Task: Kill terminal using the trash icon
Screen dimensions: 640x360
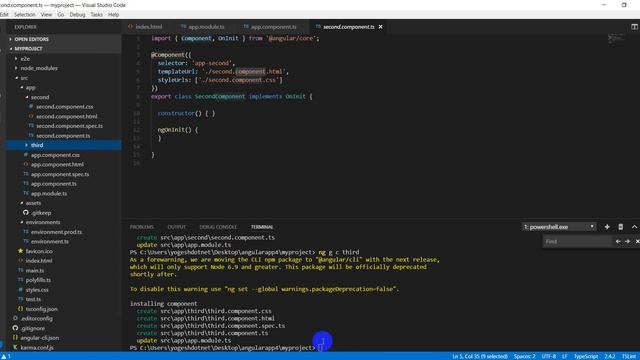Action: point(620,227)
